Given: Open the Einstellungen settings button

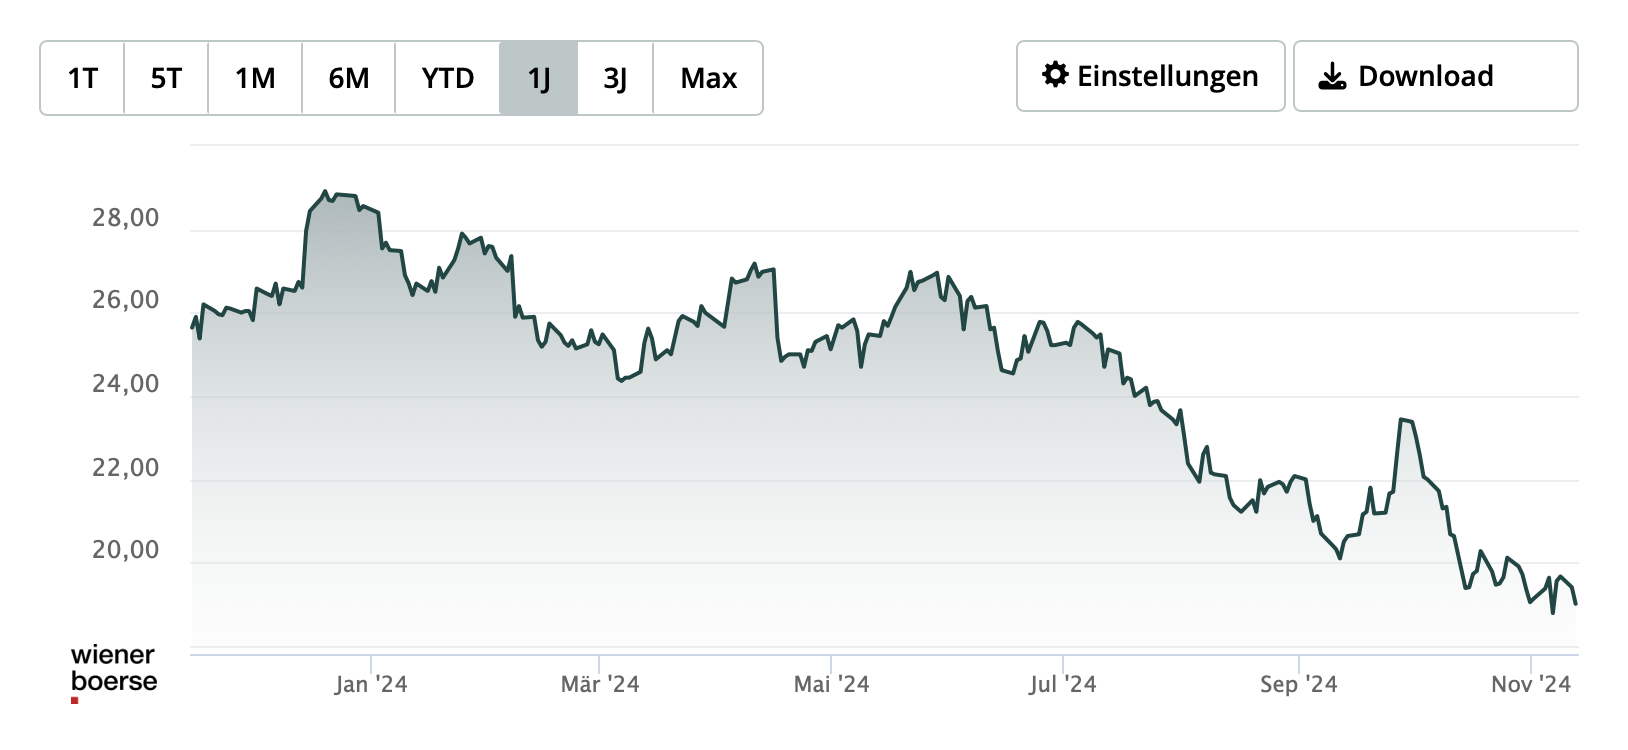Looking at the screenshot, I should (x=1150, y=76).
